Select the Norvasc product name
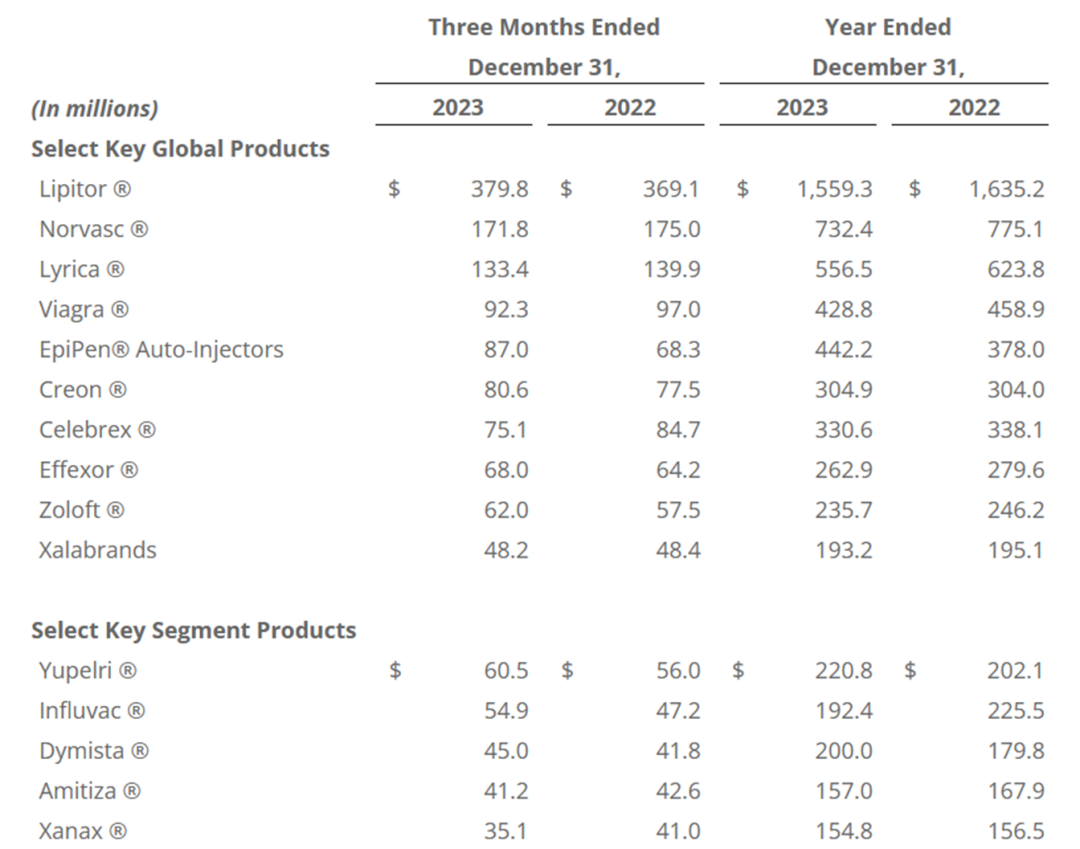The image size is (1080, 849). 93,229
